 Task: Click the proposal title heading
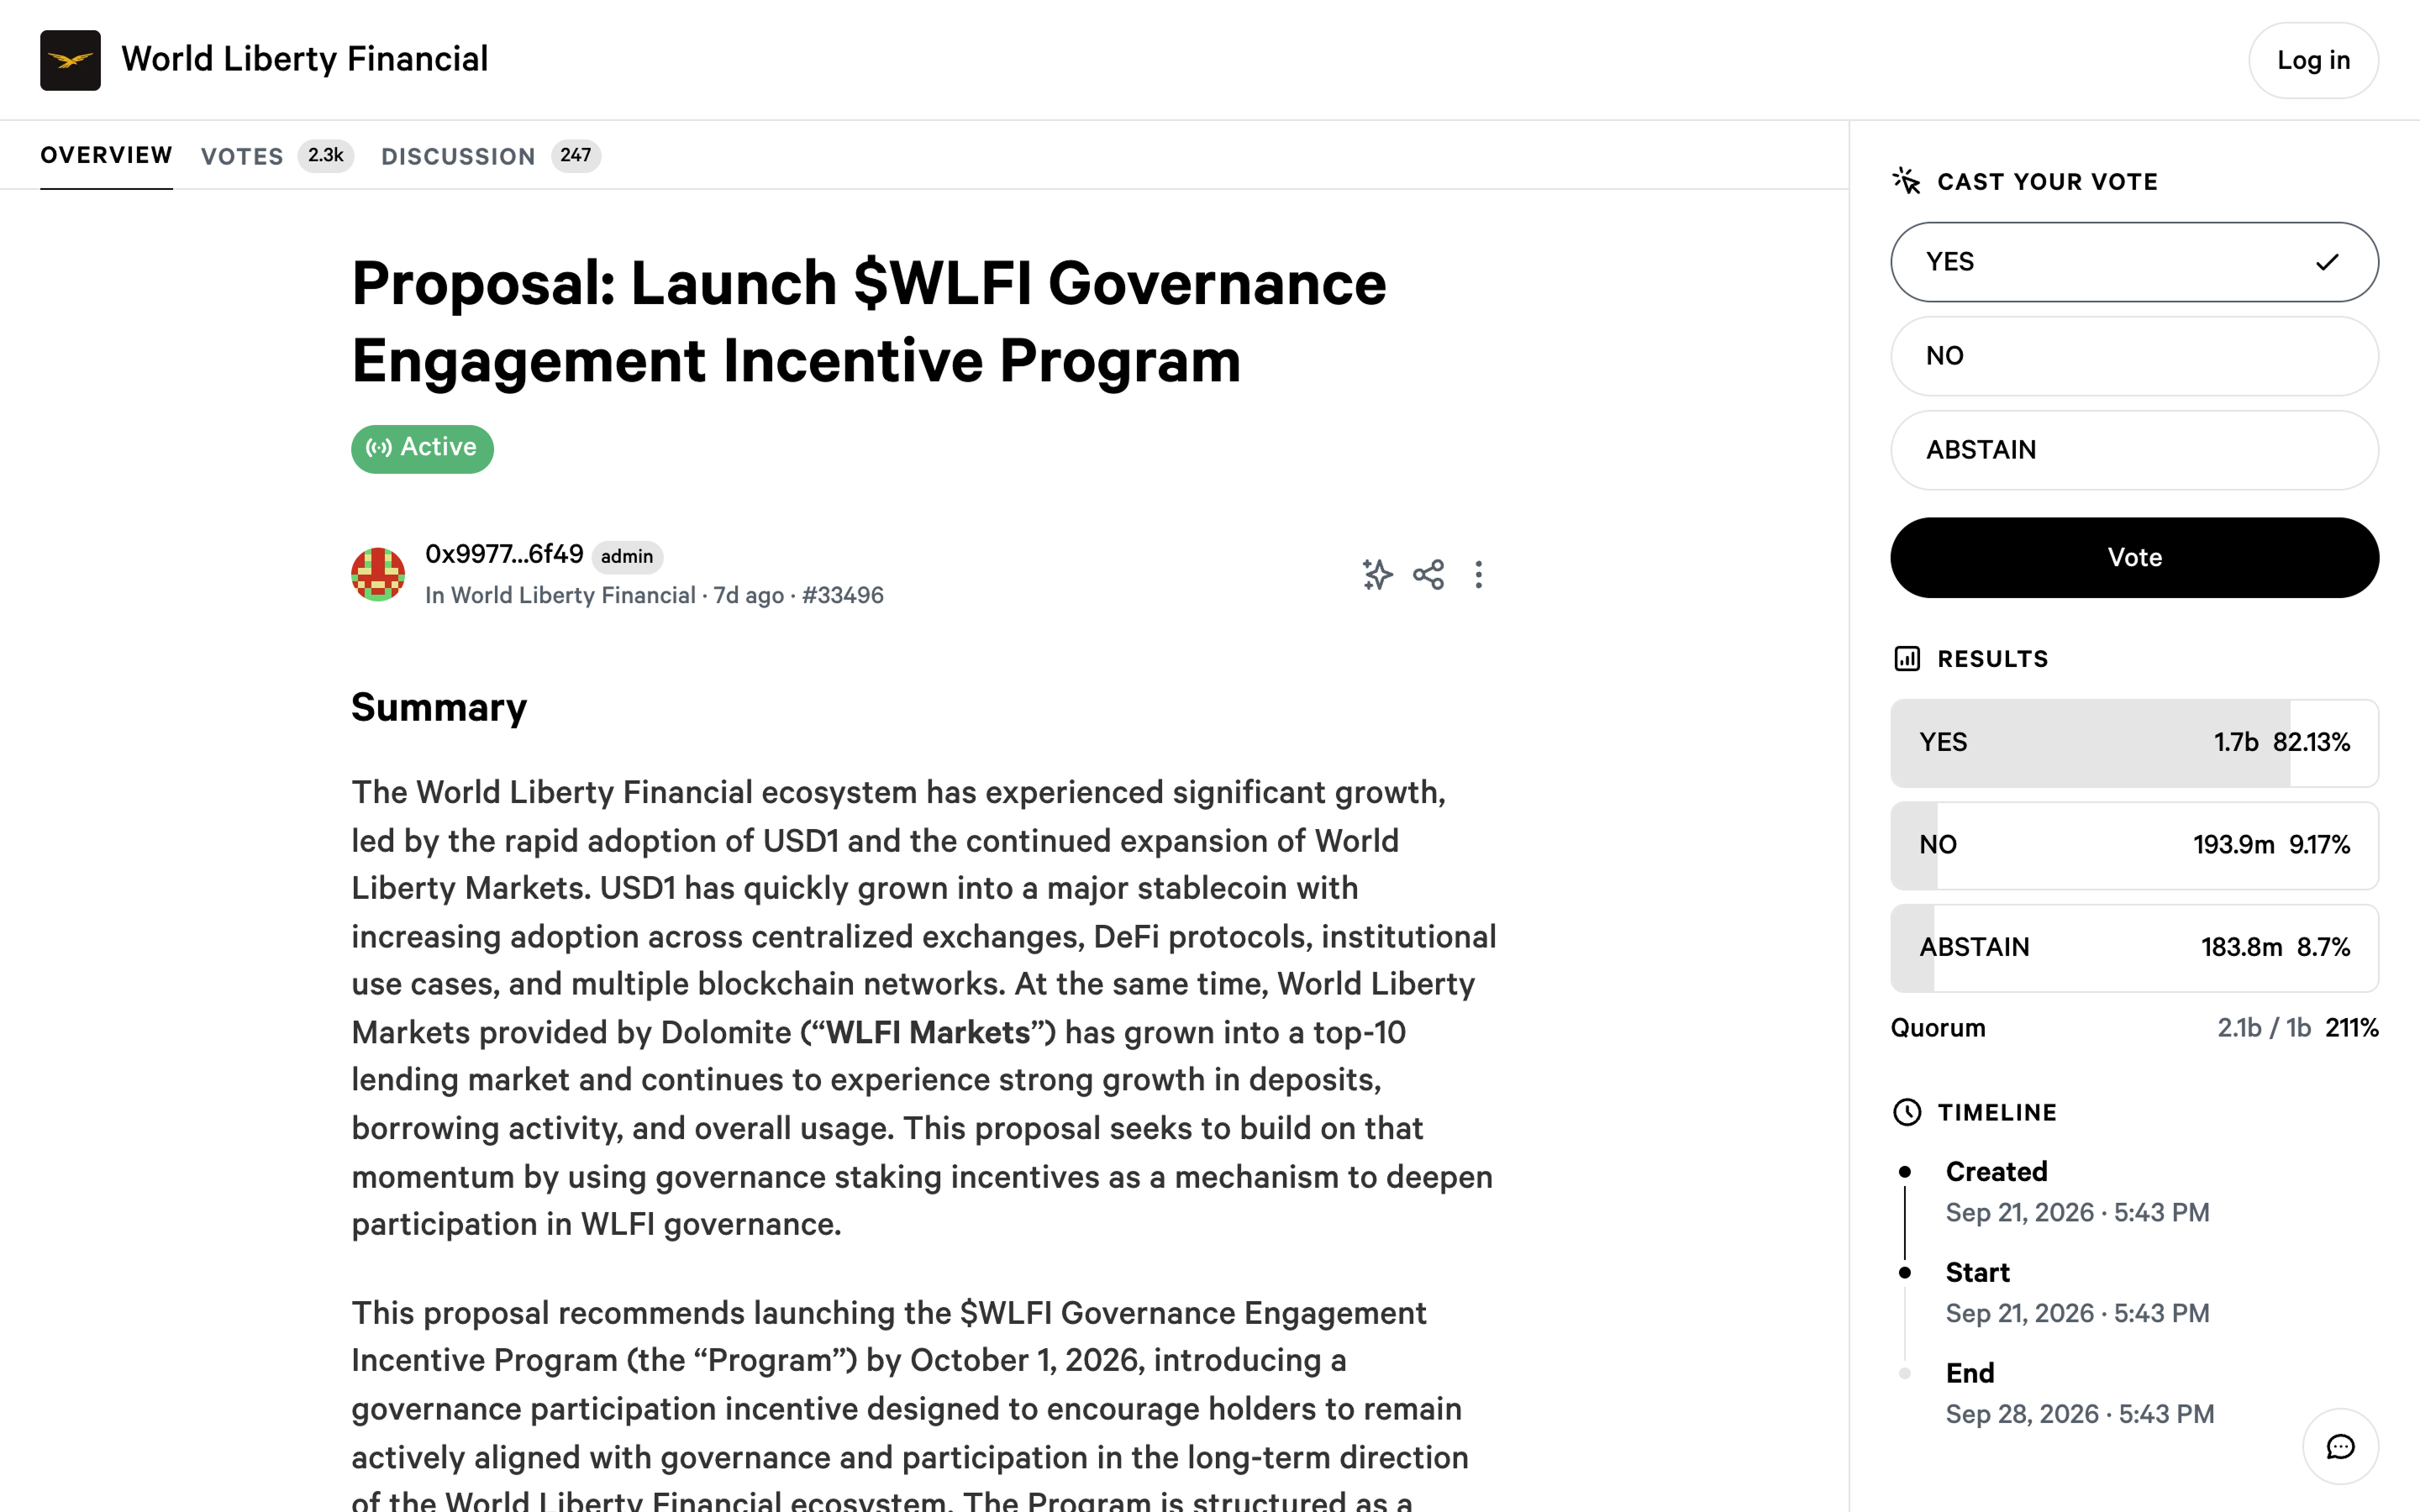click(869, 322)
